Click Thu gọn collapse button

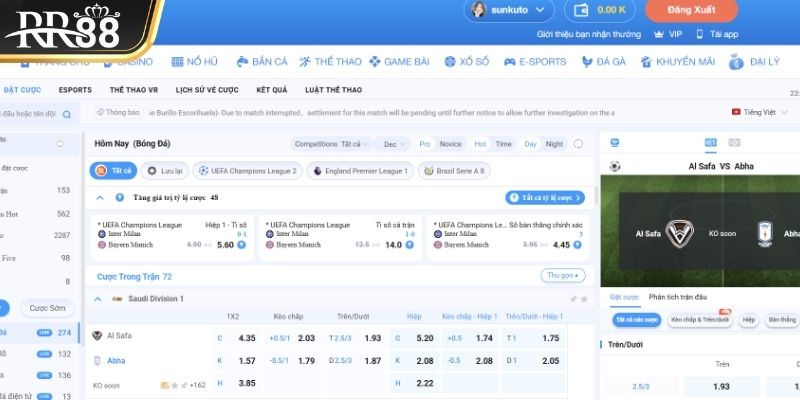563,276
